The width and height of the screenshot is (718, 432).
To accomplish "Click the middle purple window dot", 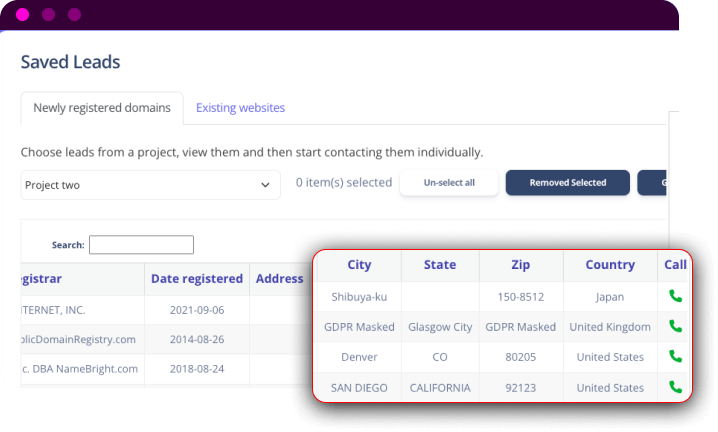I will 48,15.
